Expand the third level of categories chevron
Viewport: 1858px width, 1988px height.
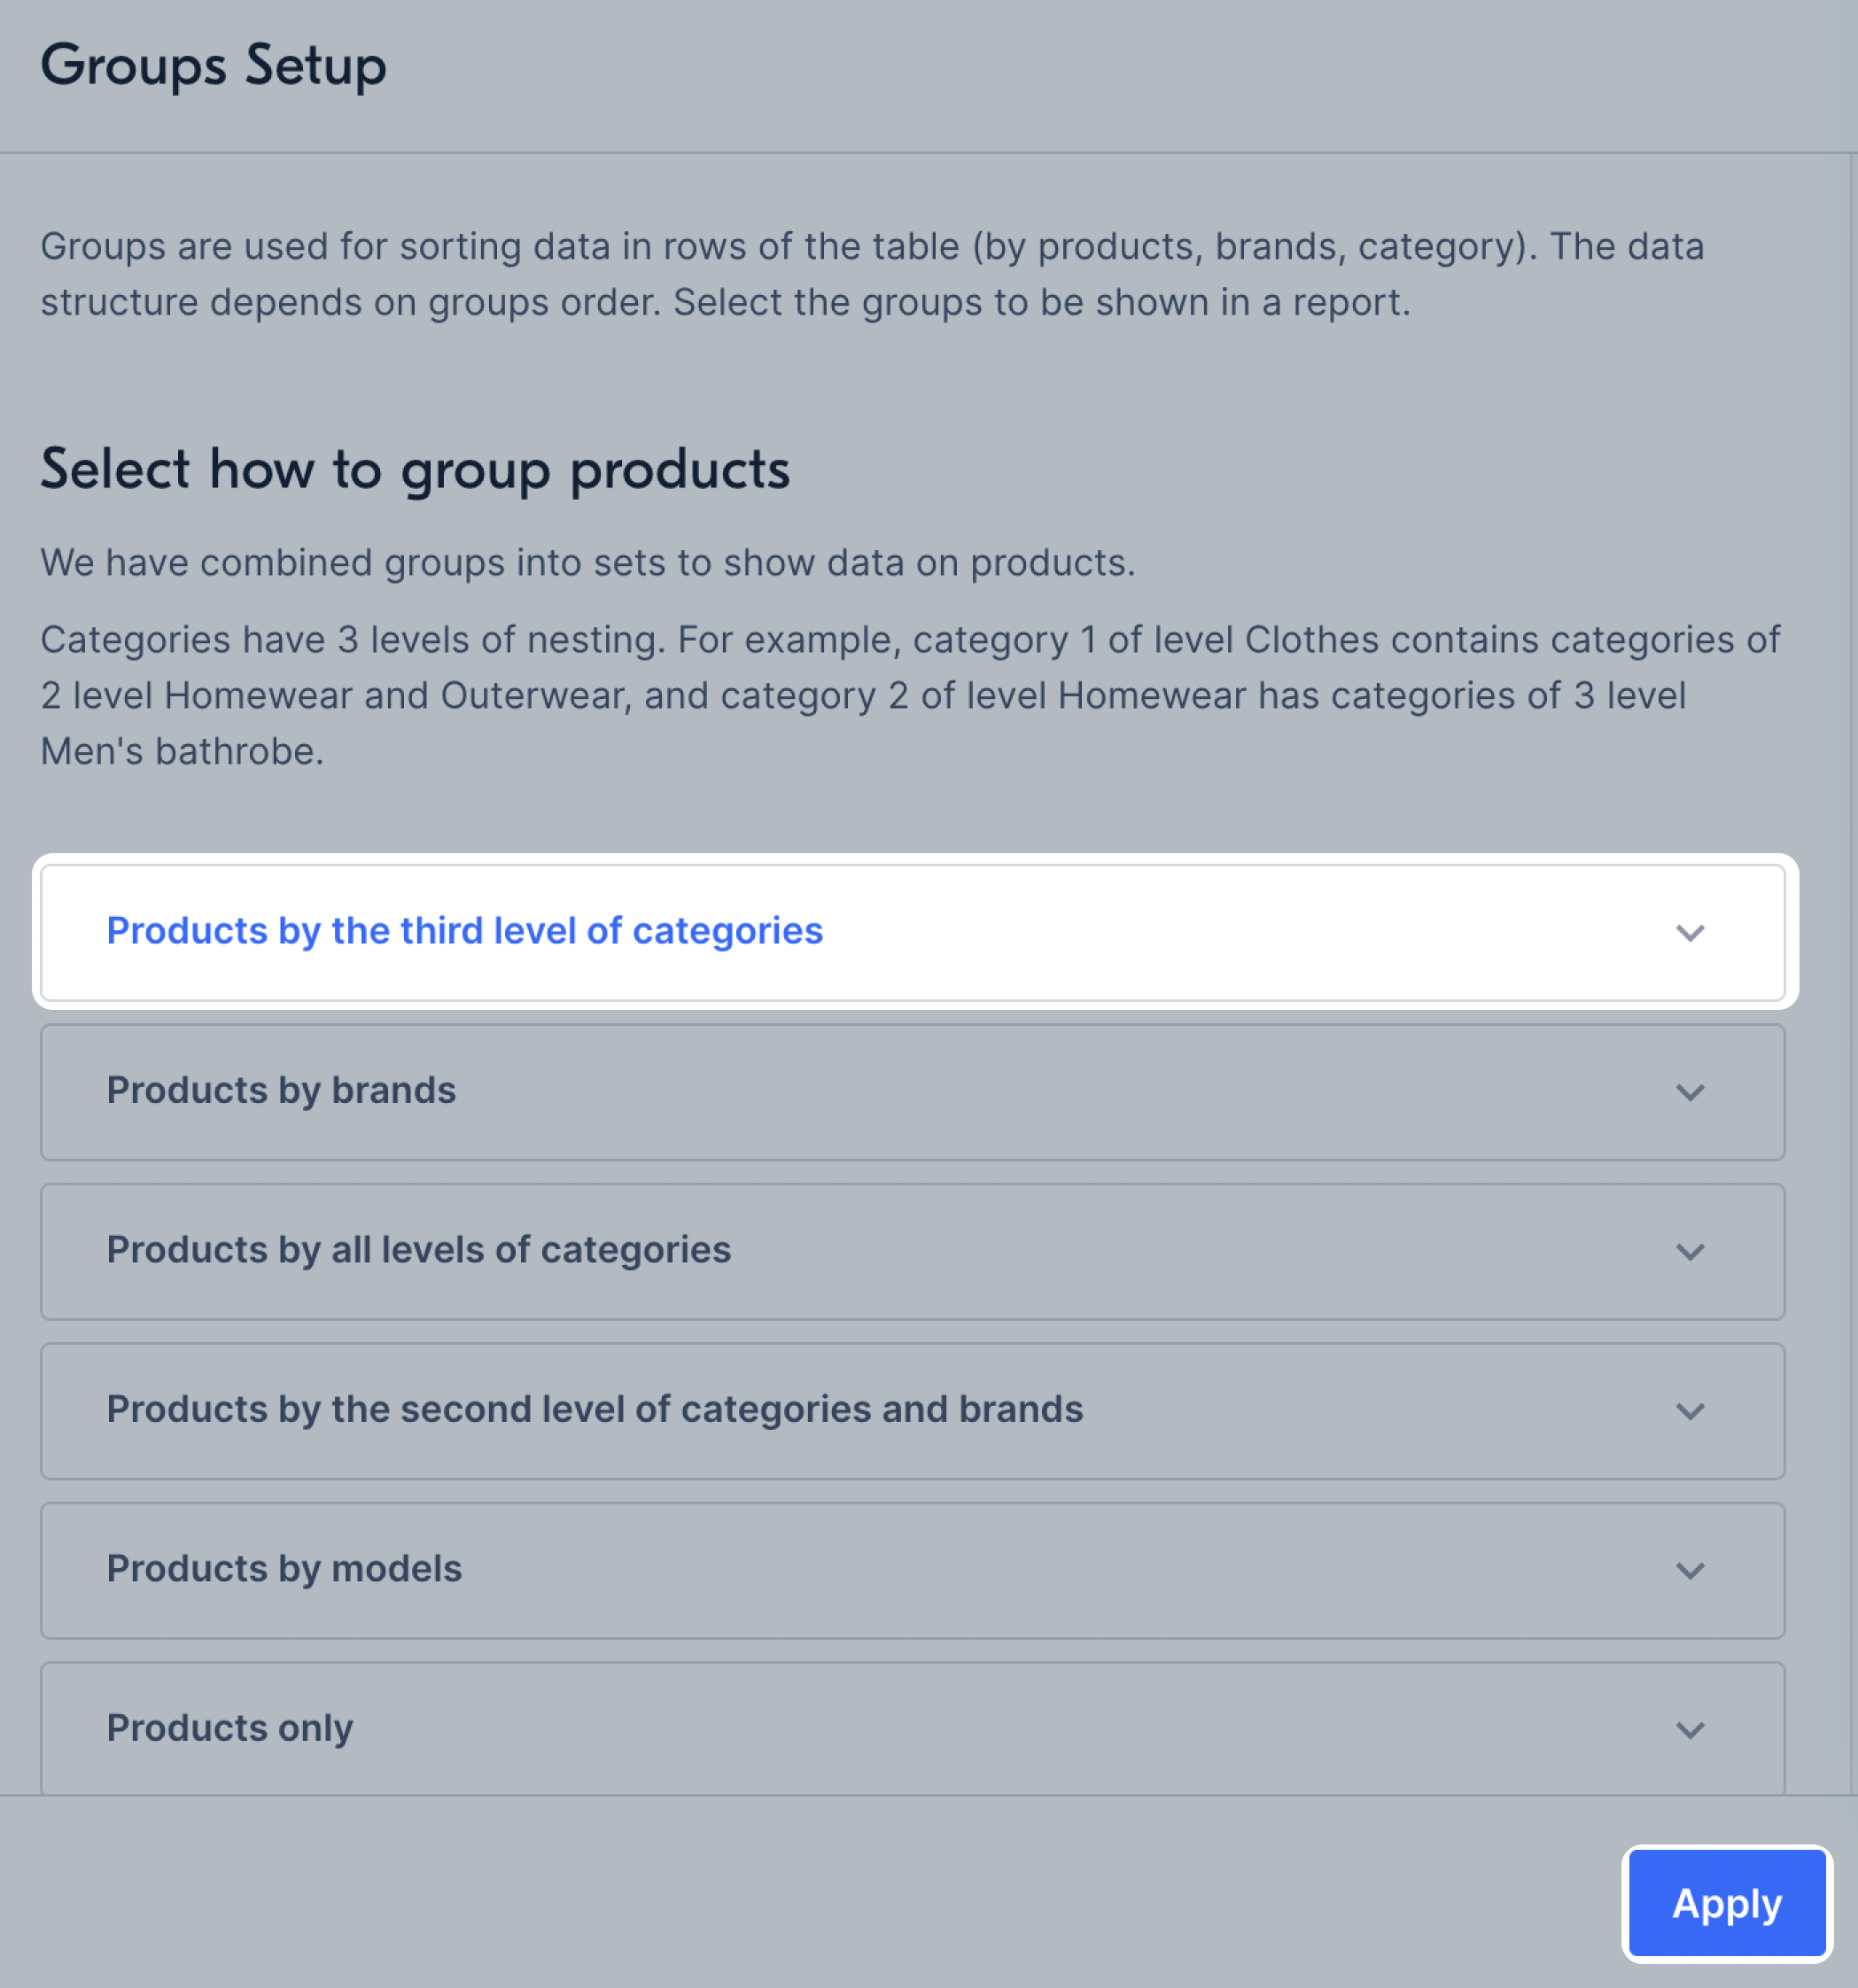pos(1690,933)
